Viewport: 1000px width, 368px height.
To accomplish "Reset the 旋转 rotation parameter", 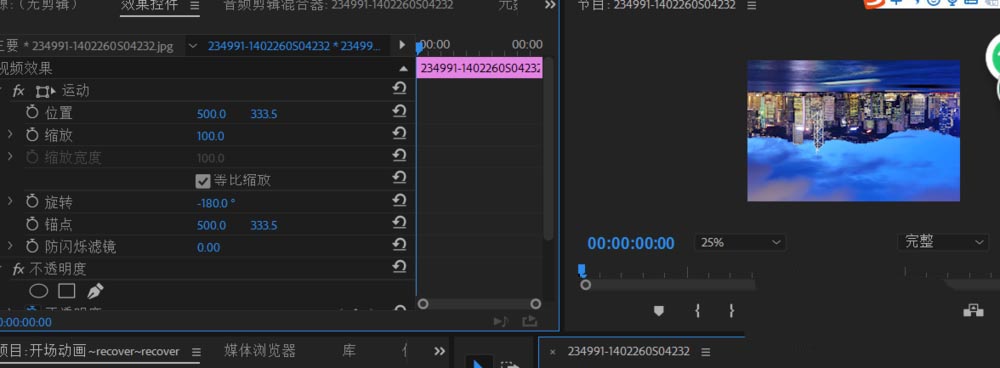I will tap(399, 200).
